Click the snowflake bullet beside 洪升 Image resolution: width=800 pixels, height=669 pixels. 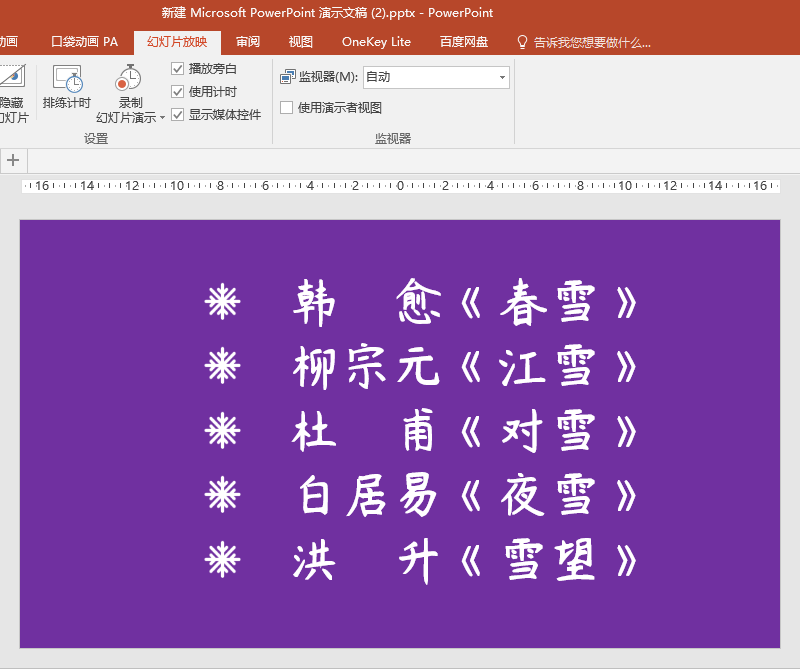click(222, 560)
